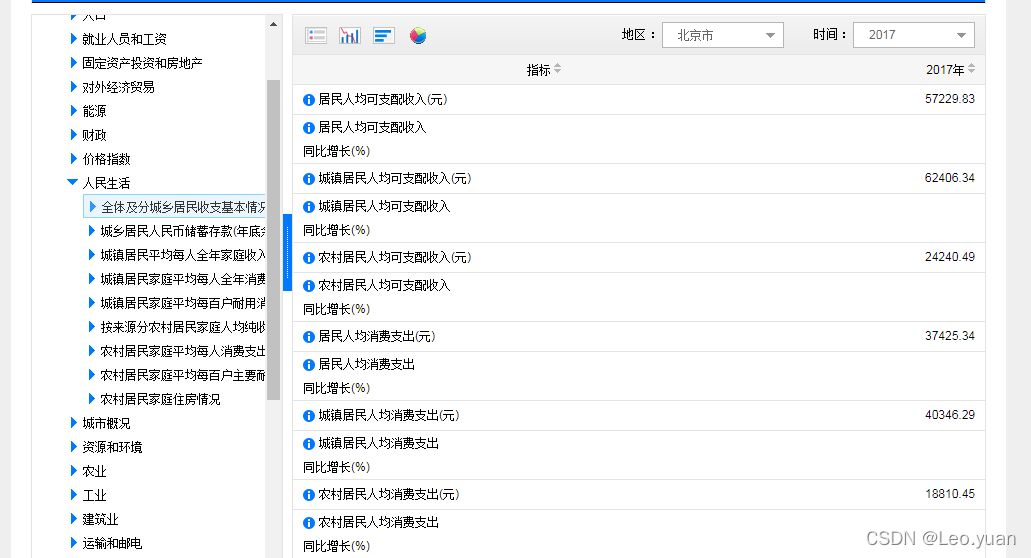Expand the 对外经济贸易 tree node
Viewport: 1031px width, 558px height.
74,87
